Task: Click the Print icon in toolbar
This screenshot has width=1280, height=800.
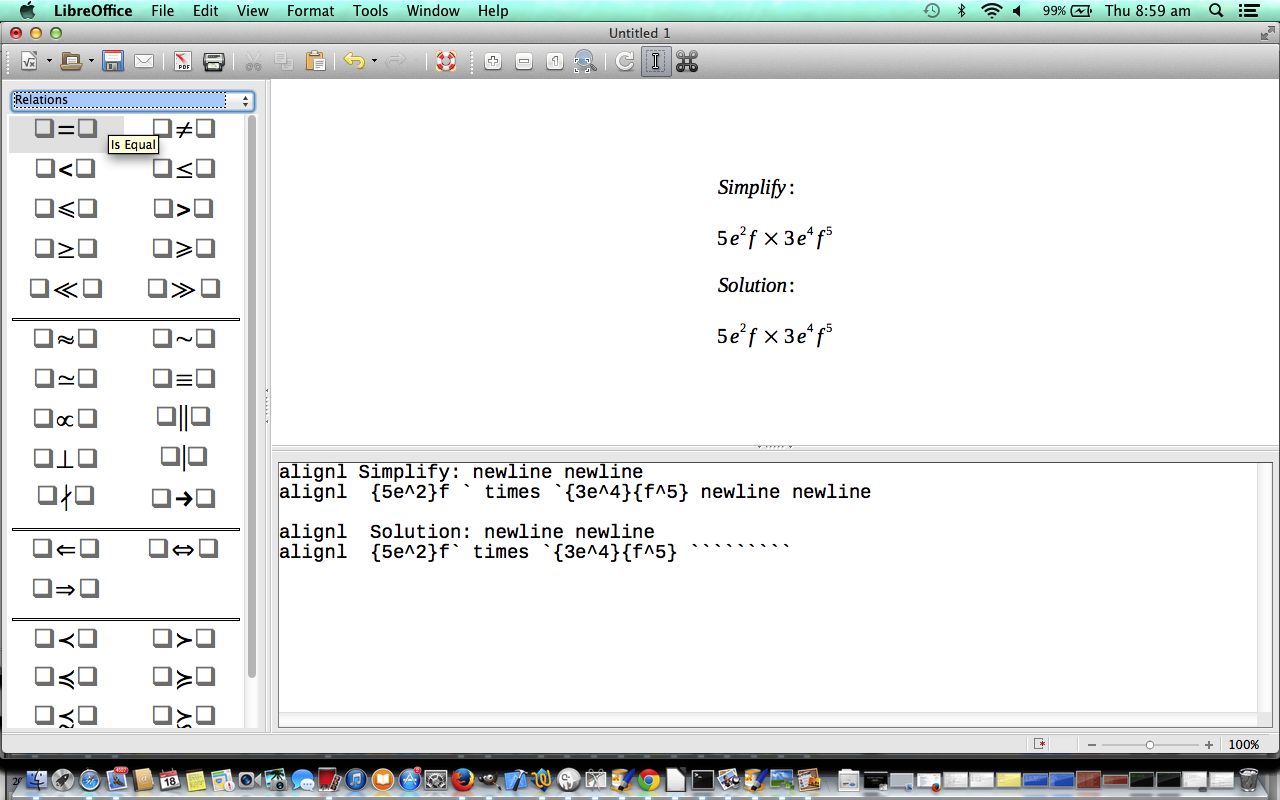Action: coord(213,62)
